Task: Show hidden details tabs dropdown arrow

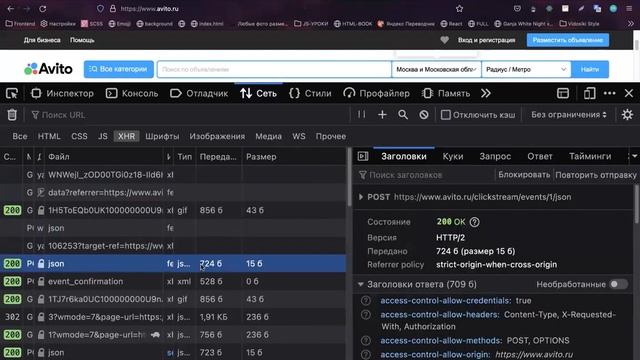Action: (634, 156)
